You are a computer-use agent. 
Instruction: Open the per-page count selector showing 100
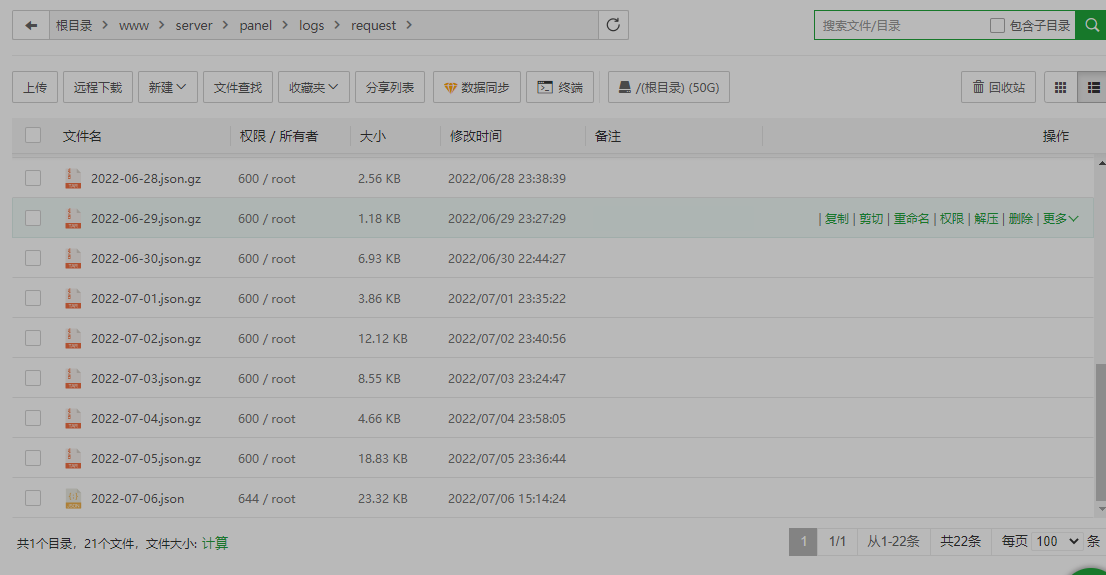click(x=1057, y=541)
